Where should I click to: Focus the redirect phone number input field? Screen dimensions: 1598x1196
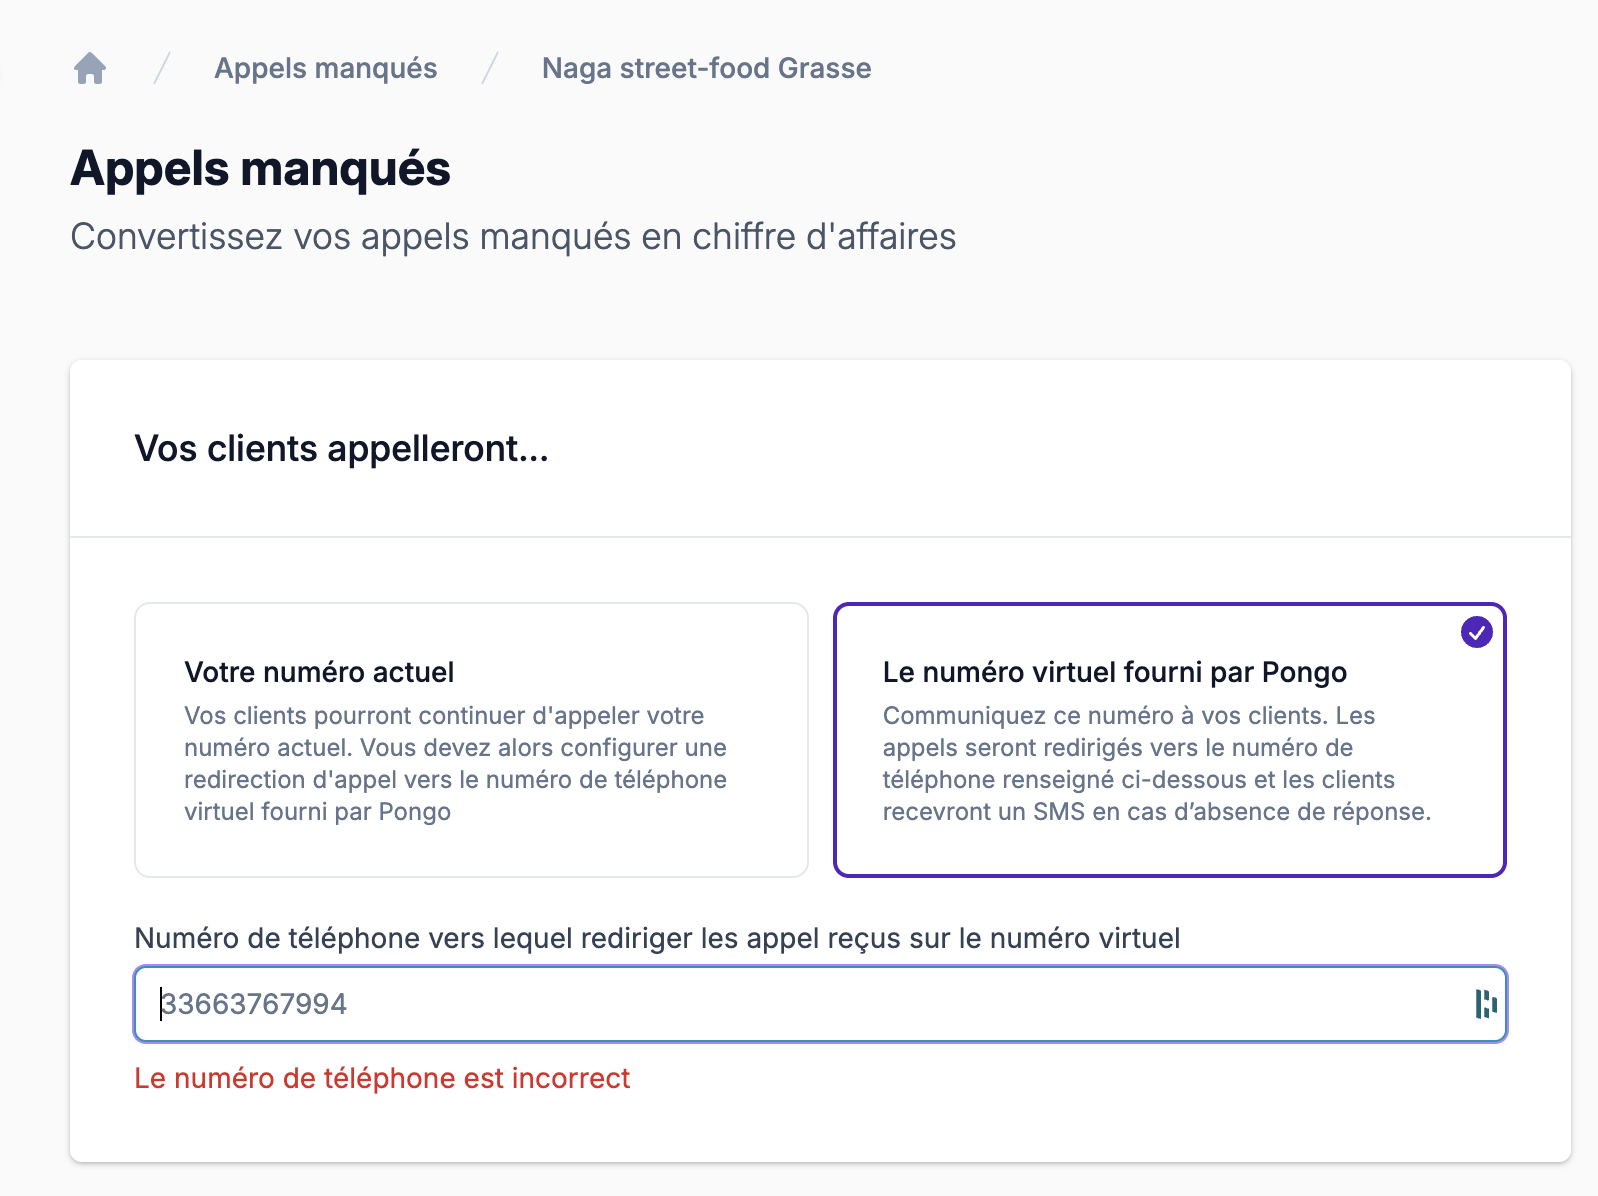tap(800, 1004)
